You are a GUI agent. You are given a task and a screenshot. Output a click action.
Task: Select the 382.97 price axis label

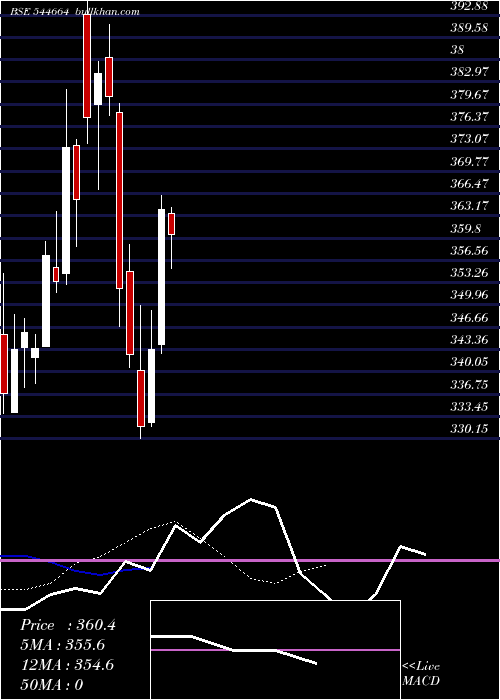click(469, 72)
